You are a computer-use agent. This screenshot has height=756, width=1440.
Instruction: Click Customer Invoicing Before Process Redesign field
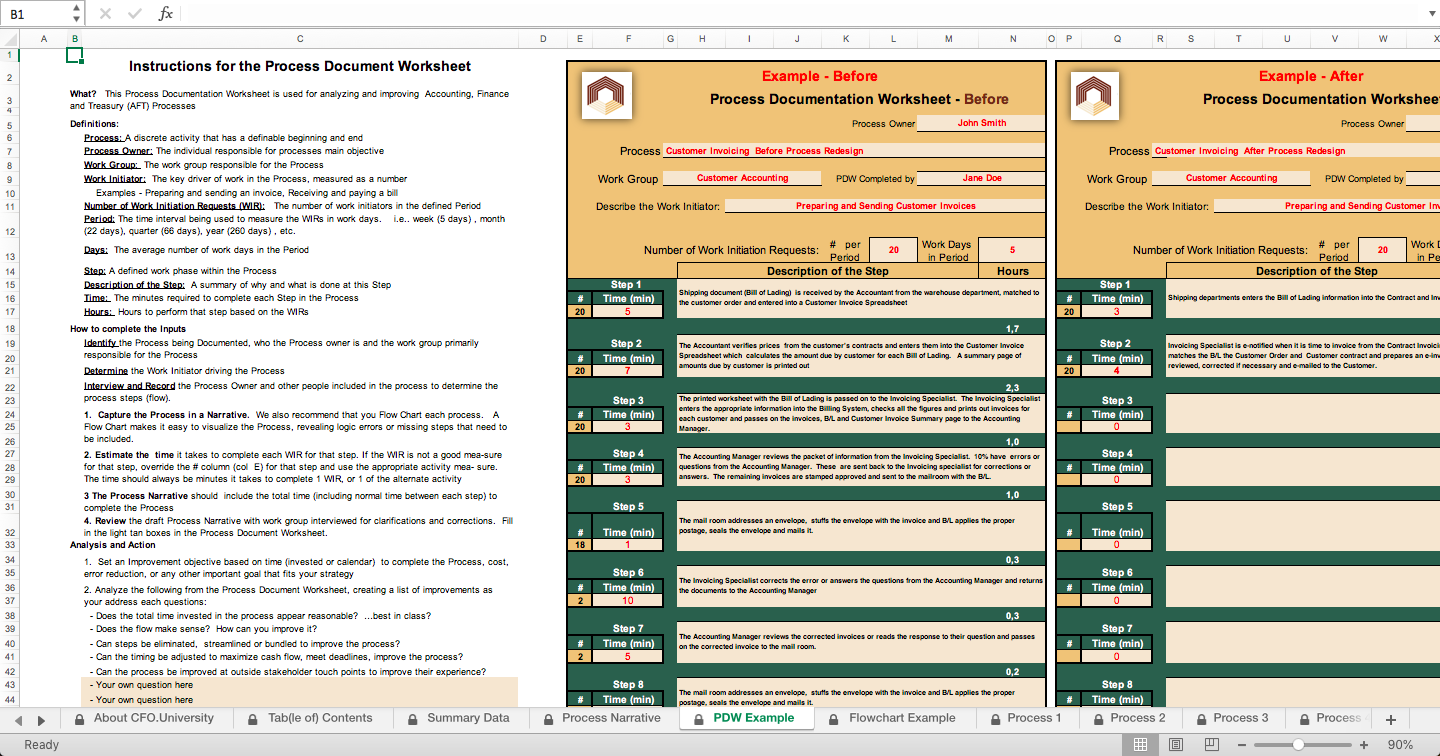coord(854,151)
